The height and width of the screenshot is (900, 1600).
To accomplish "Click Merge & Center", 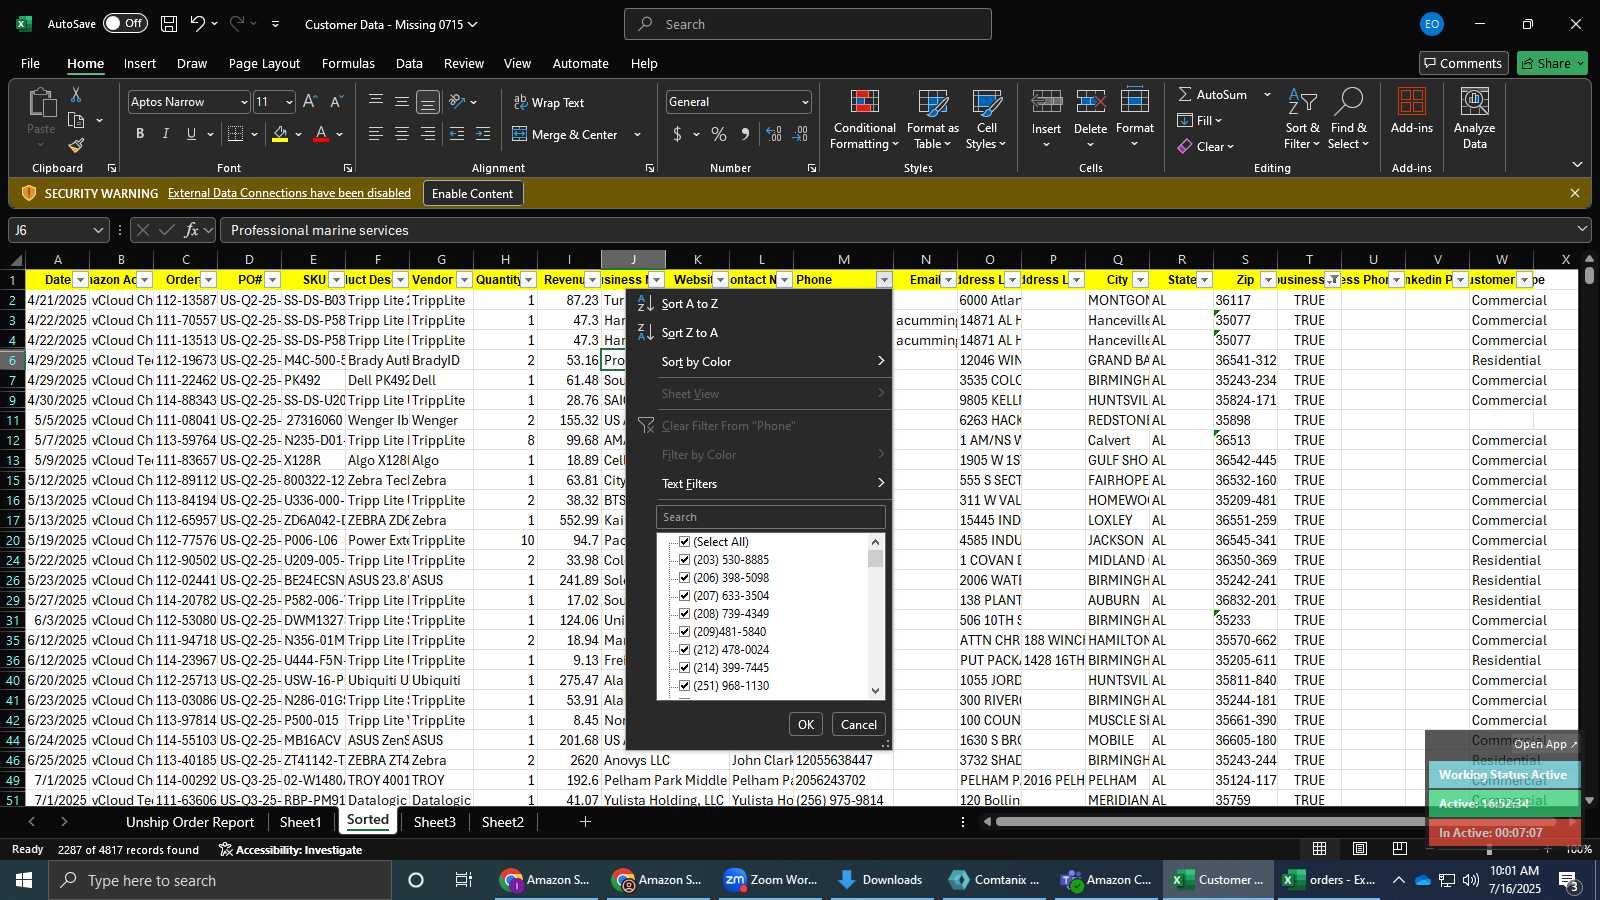I will tap(565, 134).
